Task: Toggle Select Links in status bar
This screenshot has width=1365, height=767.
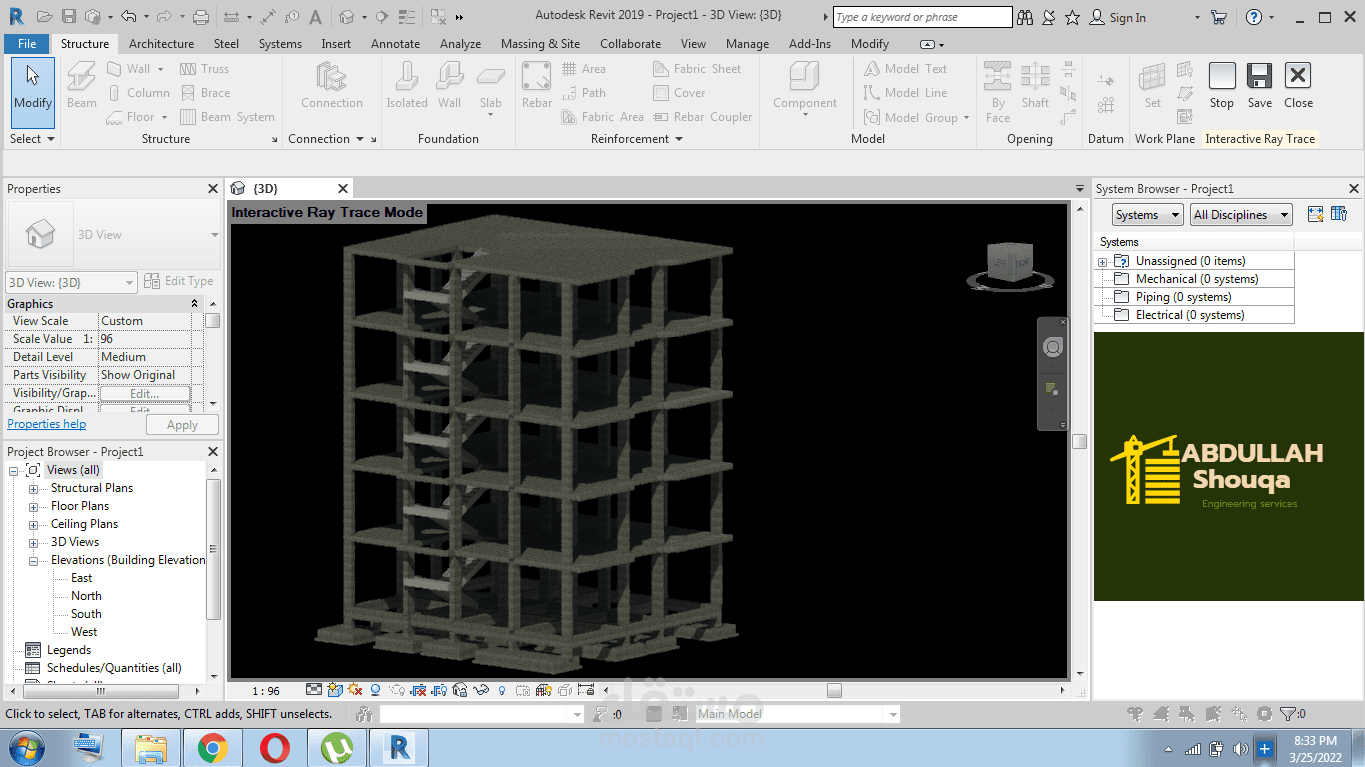Action: (1135, 714)
